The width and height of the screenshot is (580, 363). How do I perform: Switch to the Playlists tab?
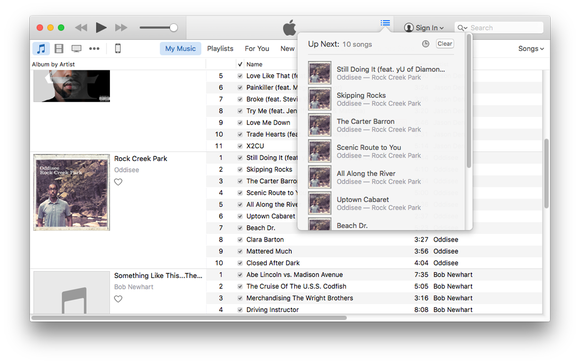coord(220,48)
